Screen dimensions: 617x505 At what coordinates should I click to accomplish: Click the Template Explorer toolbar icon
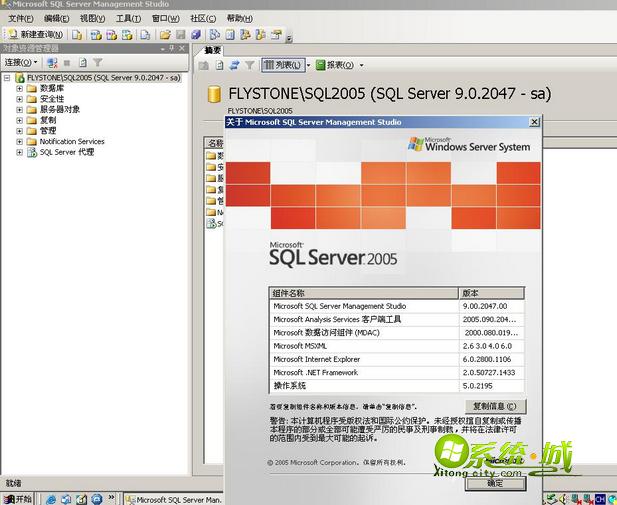pyautogui.click(x=260, y=35)
